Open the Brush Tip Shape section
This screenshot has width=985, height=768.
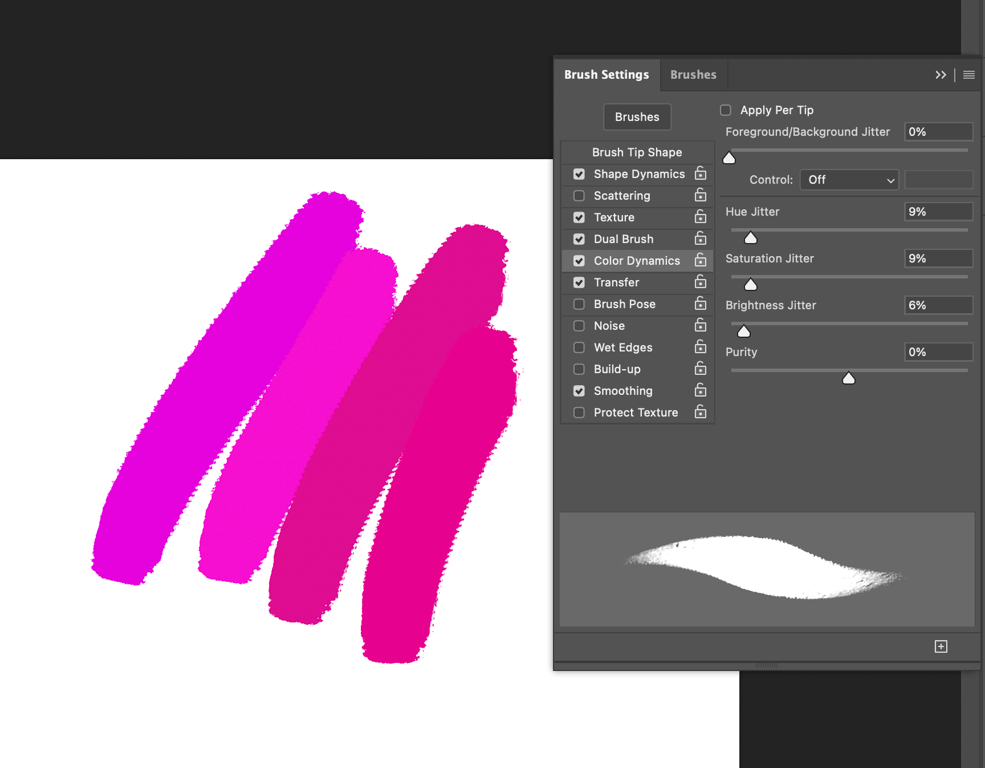[637, 152]
